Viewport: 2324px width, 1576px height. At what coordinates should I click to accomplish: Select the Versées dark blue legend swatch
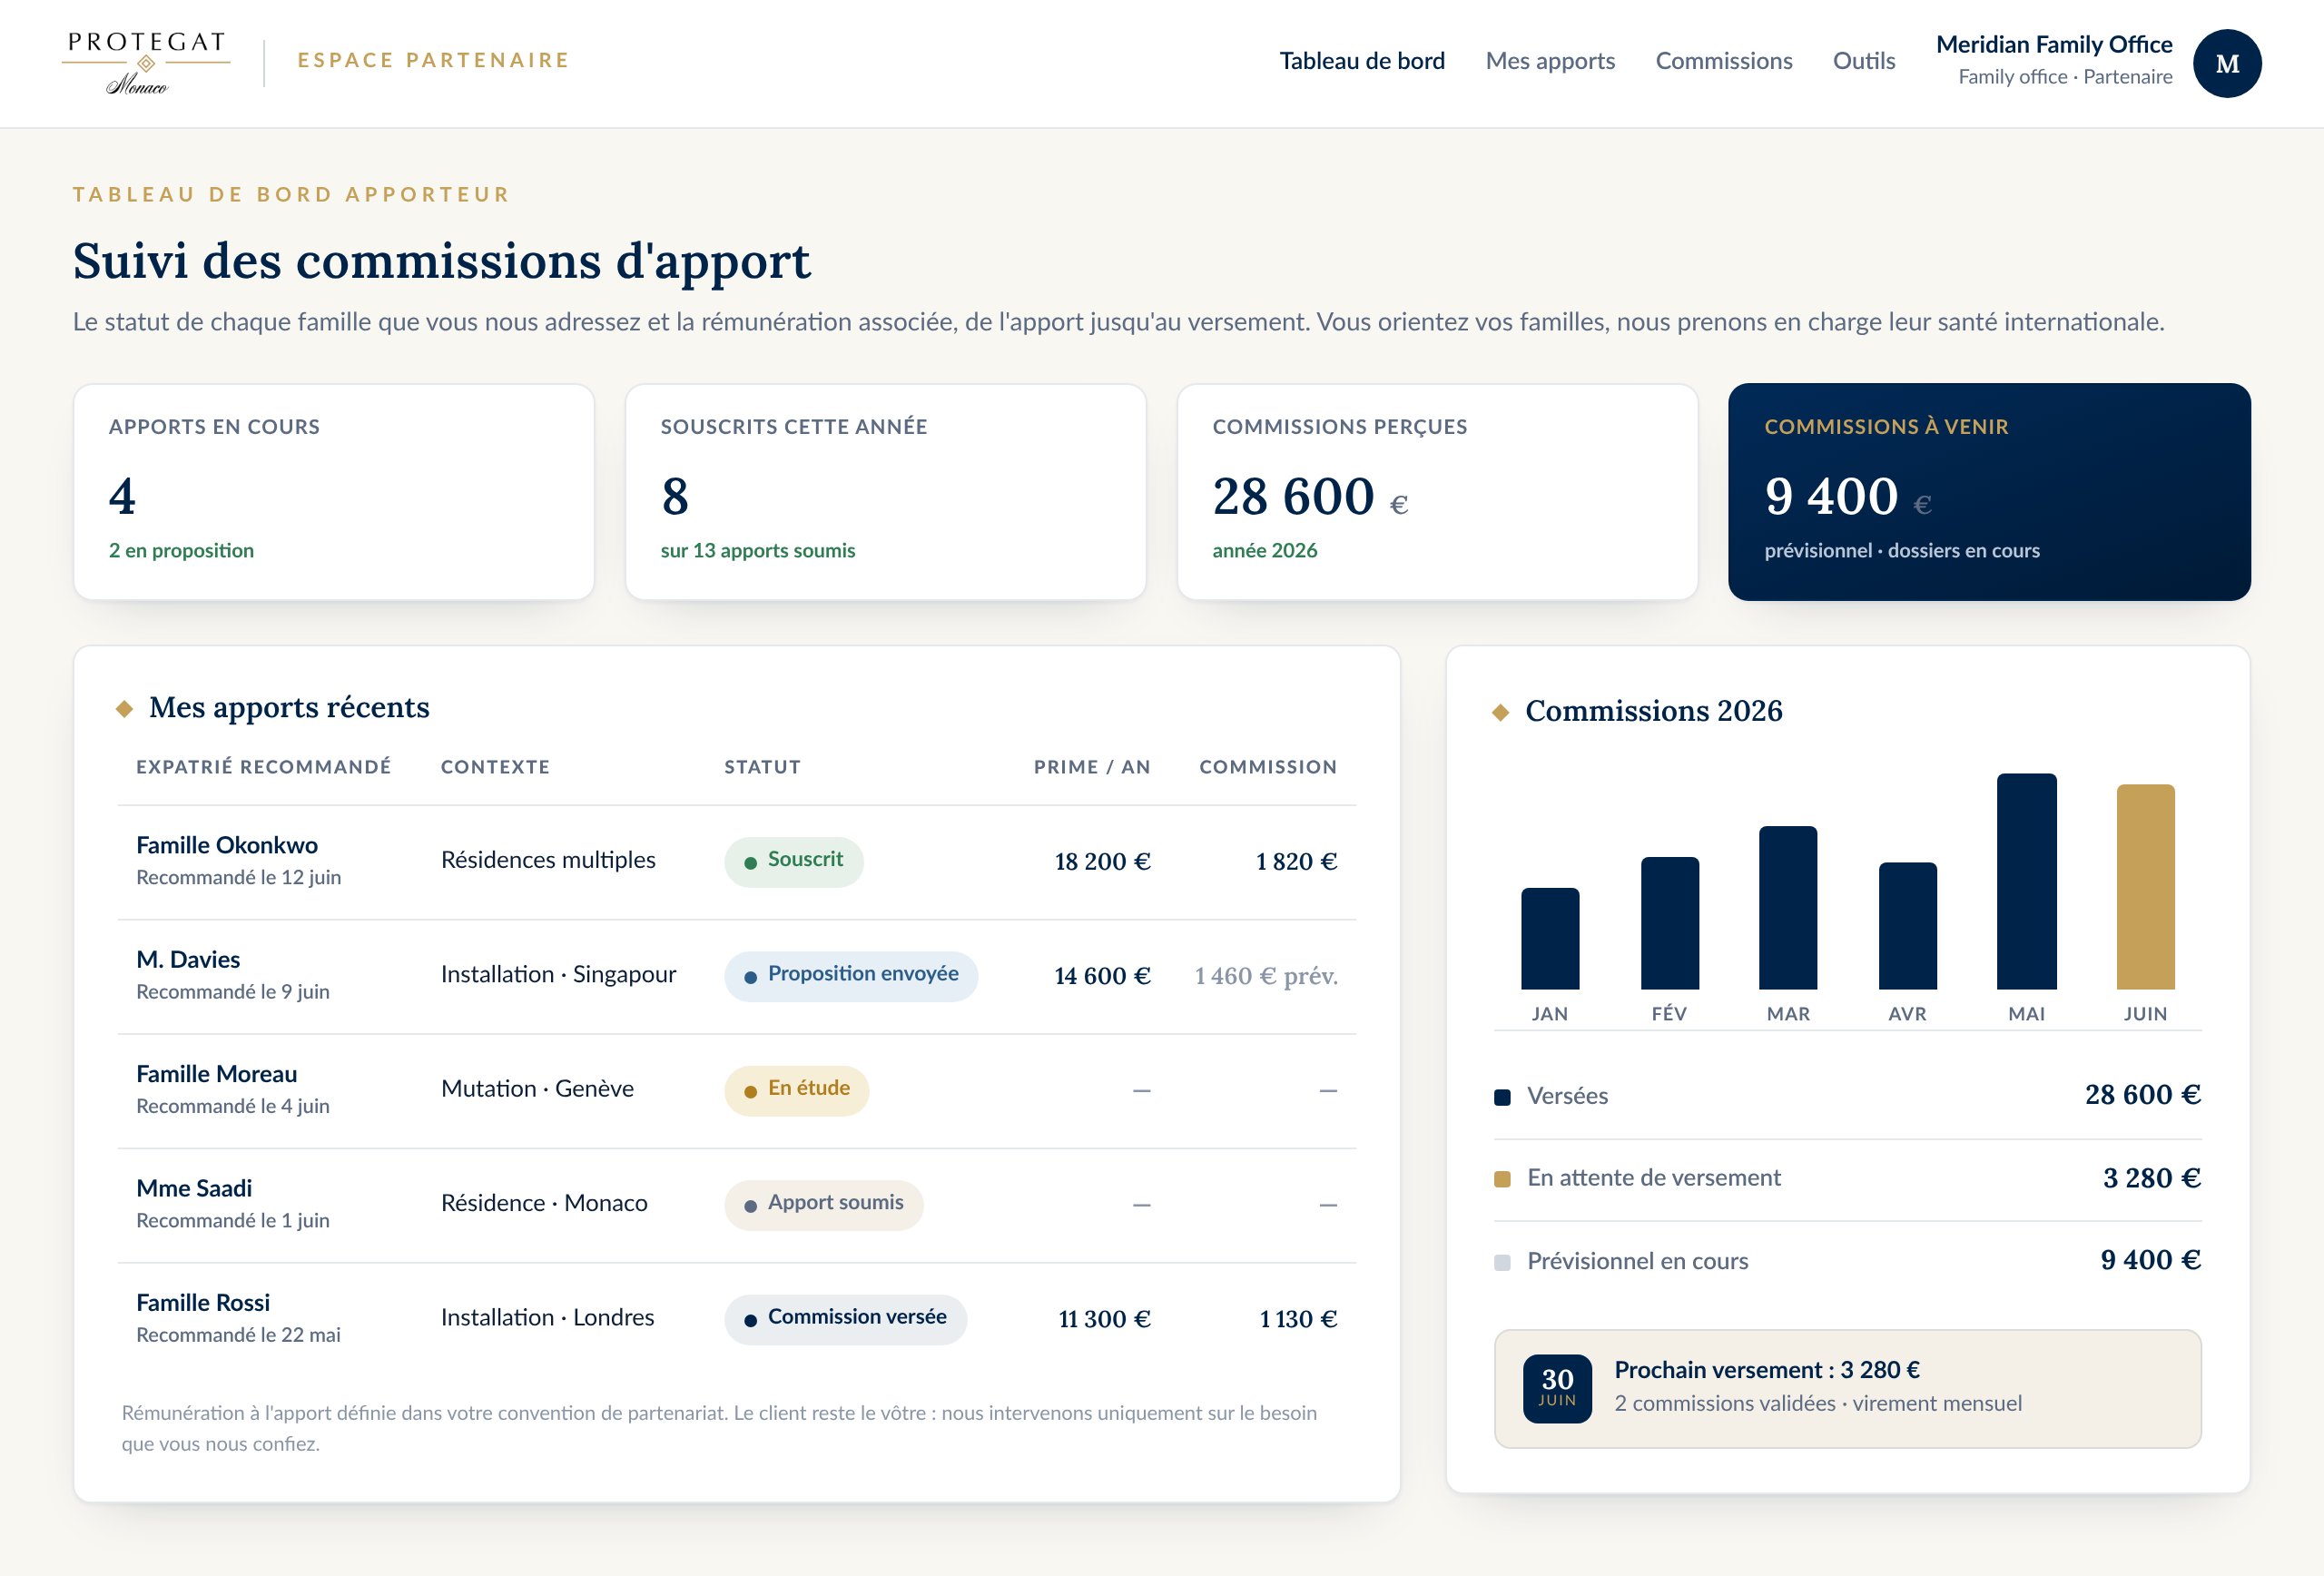1502,1097
